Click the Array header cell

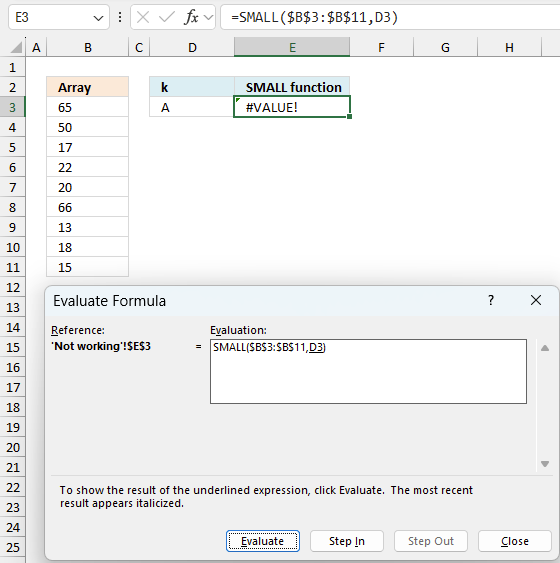coord(88,87)
